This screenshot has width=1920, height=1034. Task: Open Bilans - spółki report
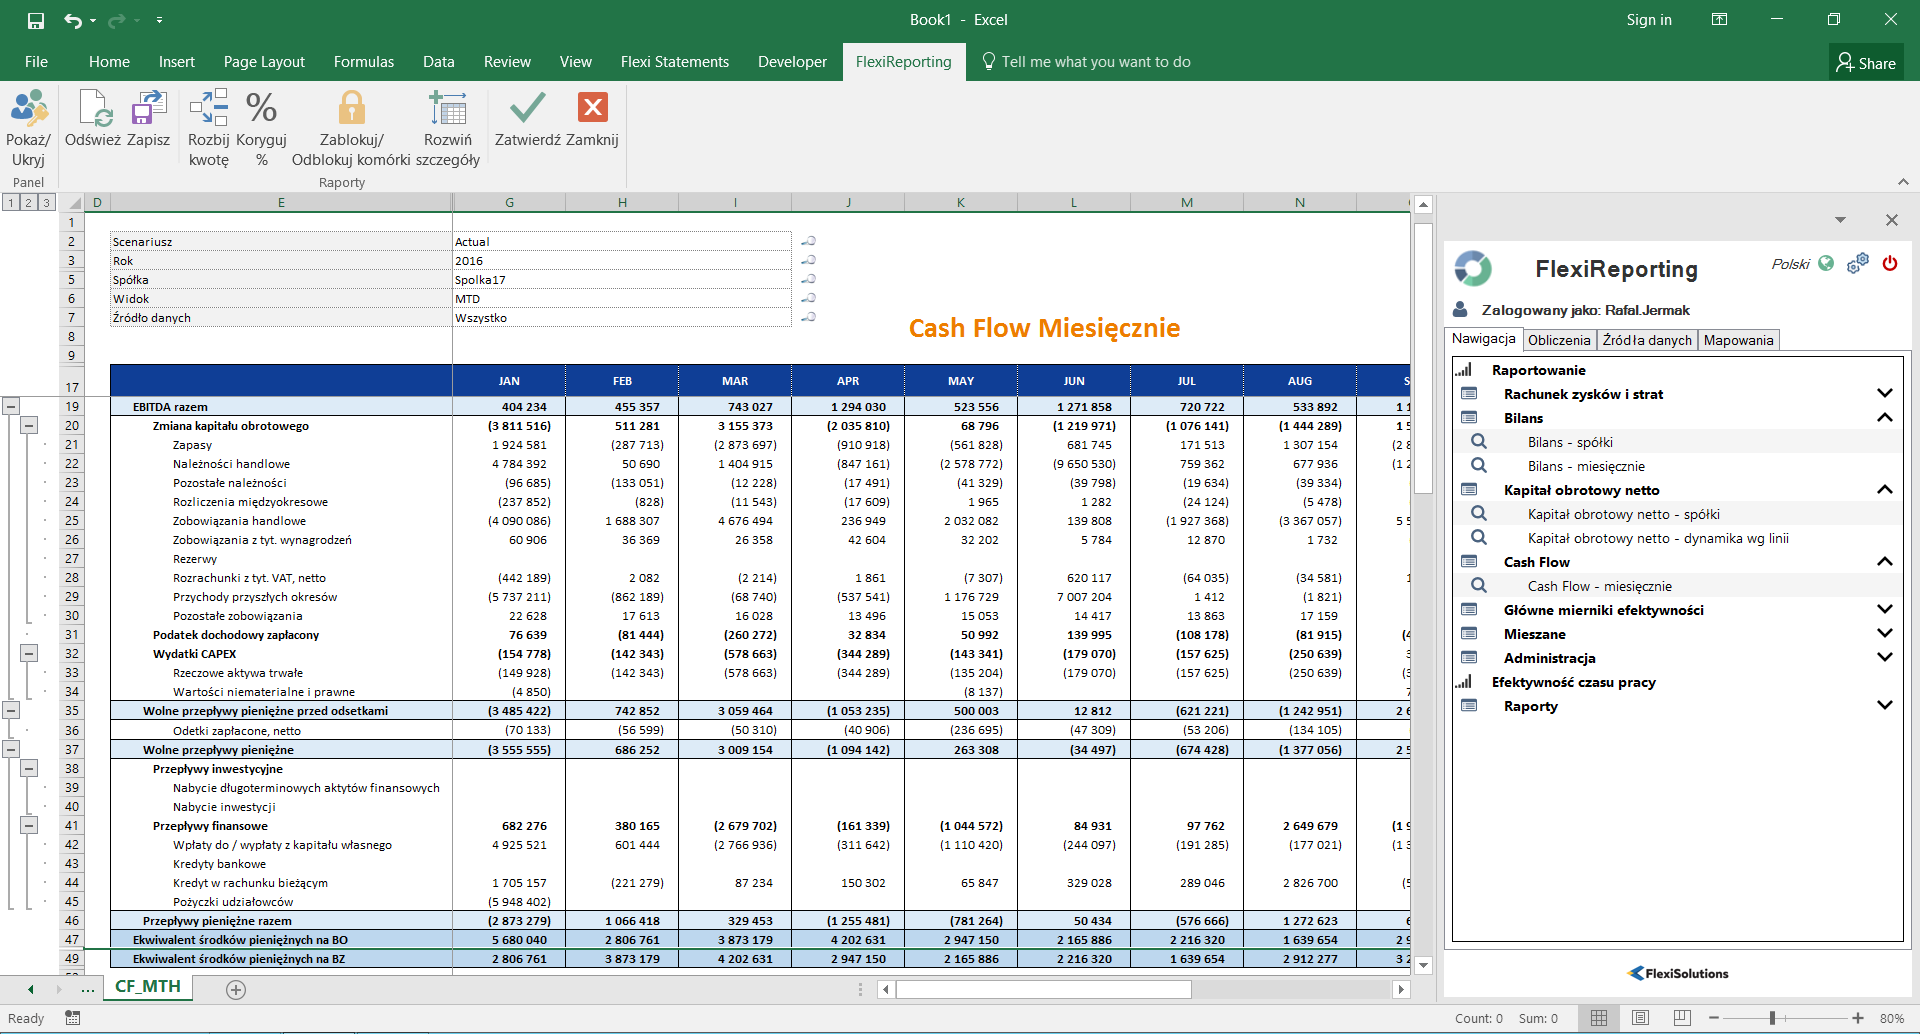[x=1569, y=442]
